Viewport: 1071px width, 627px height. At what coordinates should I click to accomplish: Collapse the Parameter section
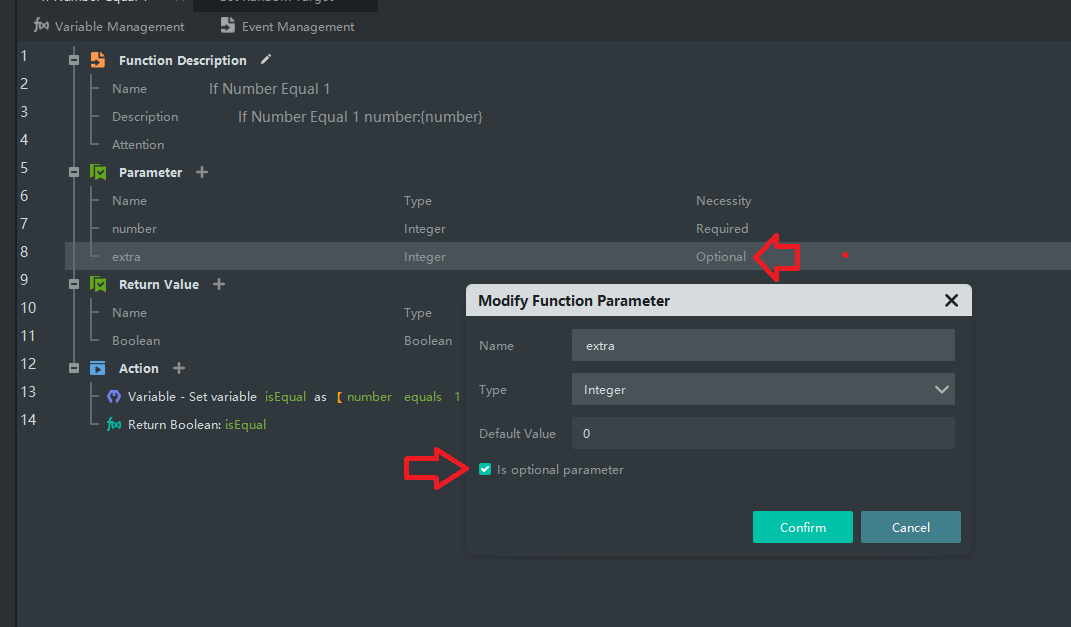[73, 172]
